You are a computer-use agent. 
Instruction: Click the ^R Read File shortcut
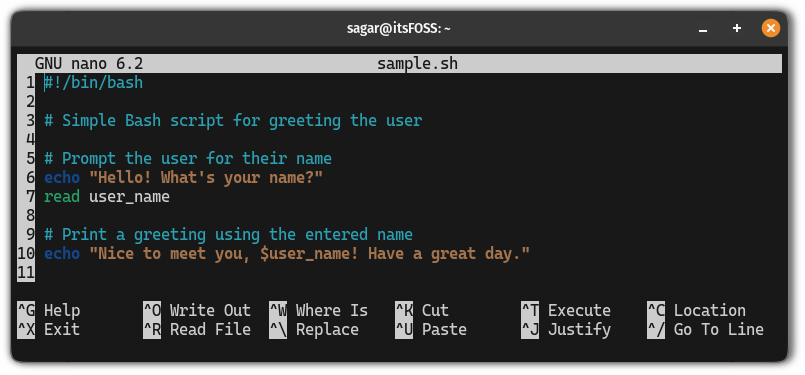[197, 329]
